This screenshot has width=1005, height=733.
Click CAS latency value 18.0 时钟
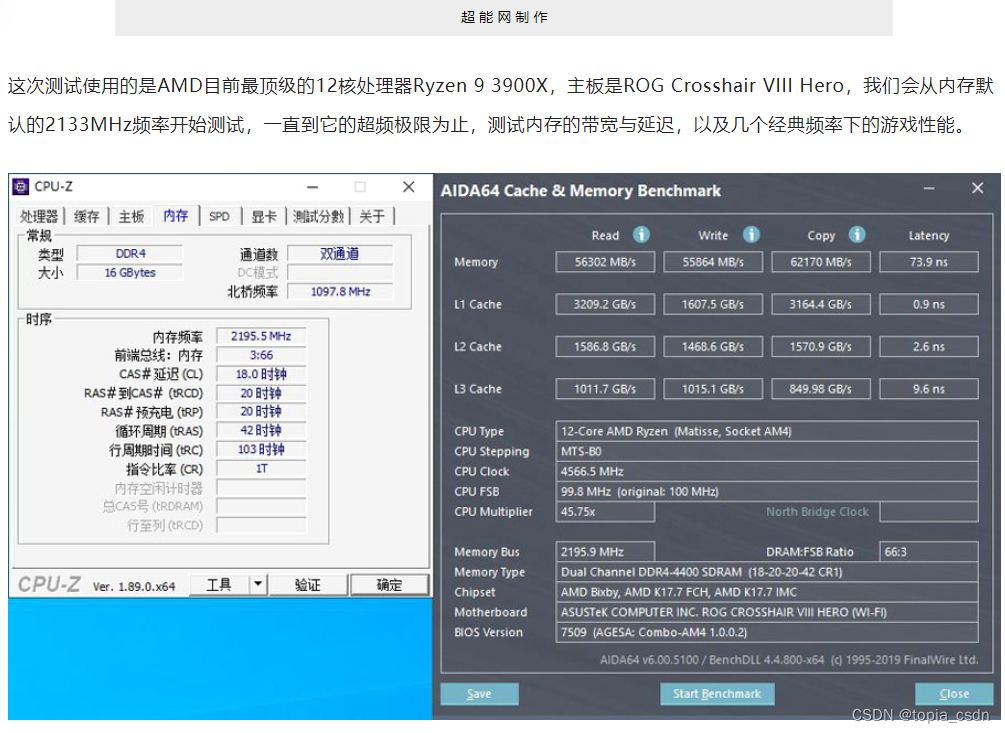(261, 374)
